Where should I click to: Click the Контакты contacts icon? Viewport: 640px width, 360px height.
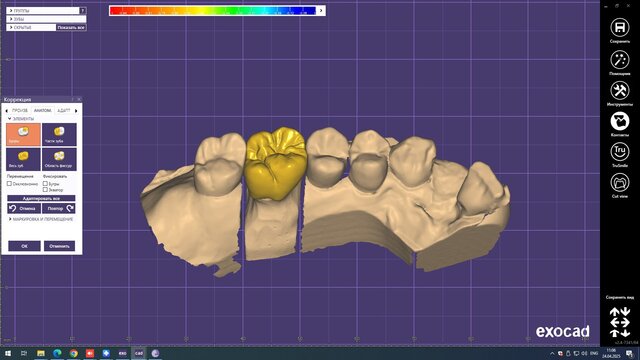pyautogui.click(x=620, y=121)
